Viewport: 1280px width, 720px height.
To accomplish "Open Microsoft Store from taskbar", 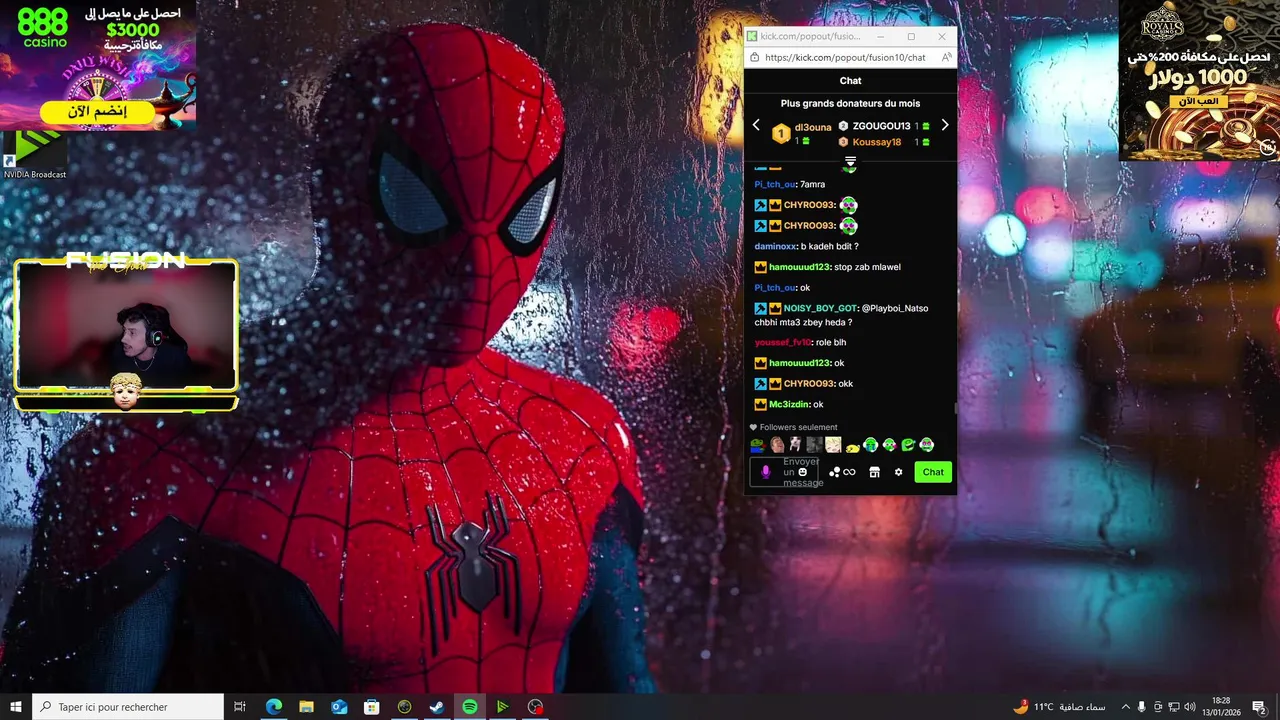I will (x=372, y=707).
